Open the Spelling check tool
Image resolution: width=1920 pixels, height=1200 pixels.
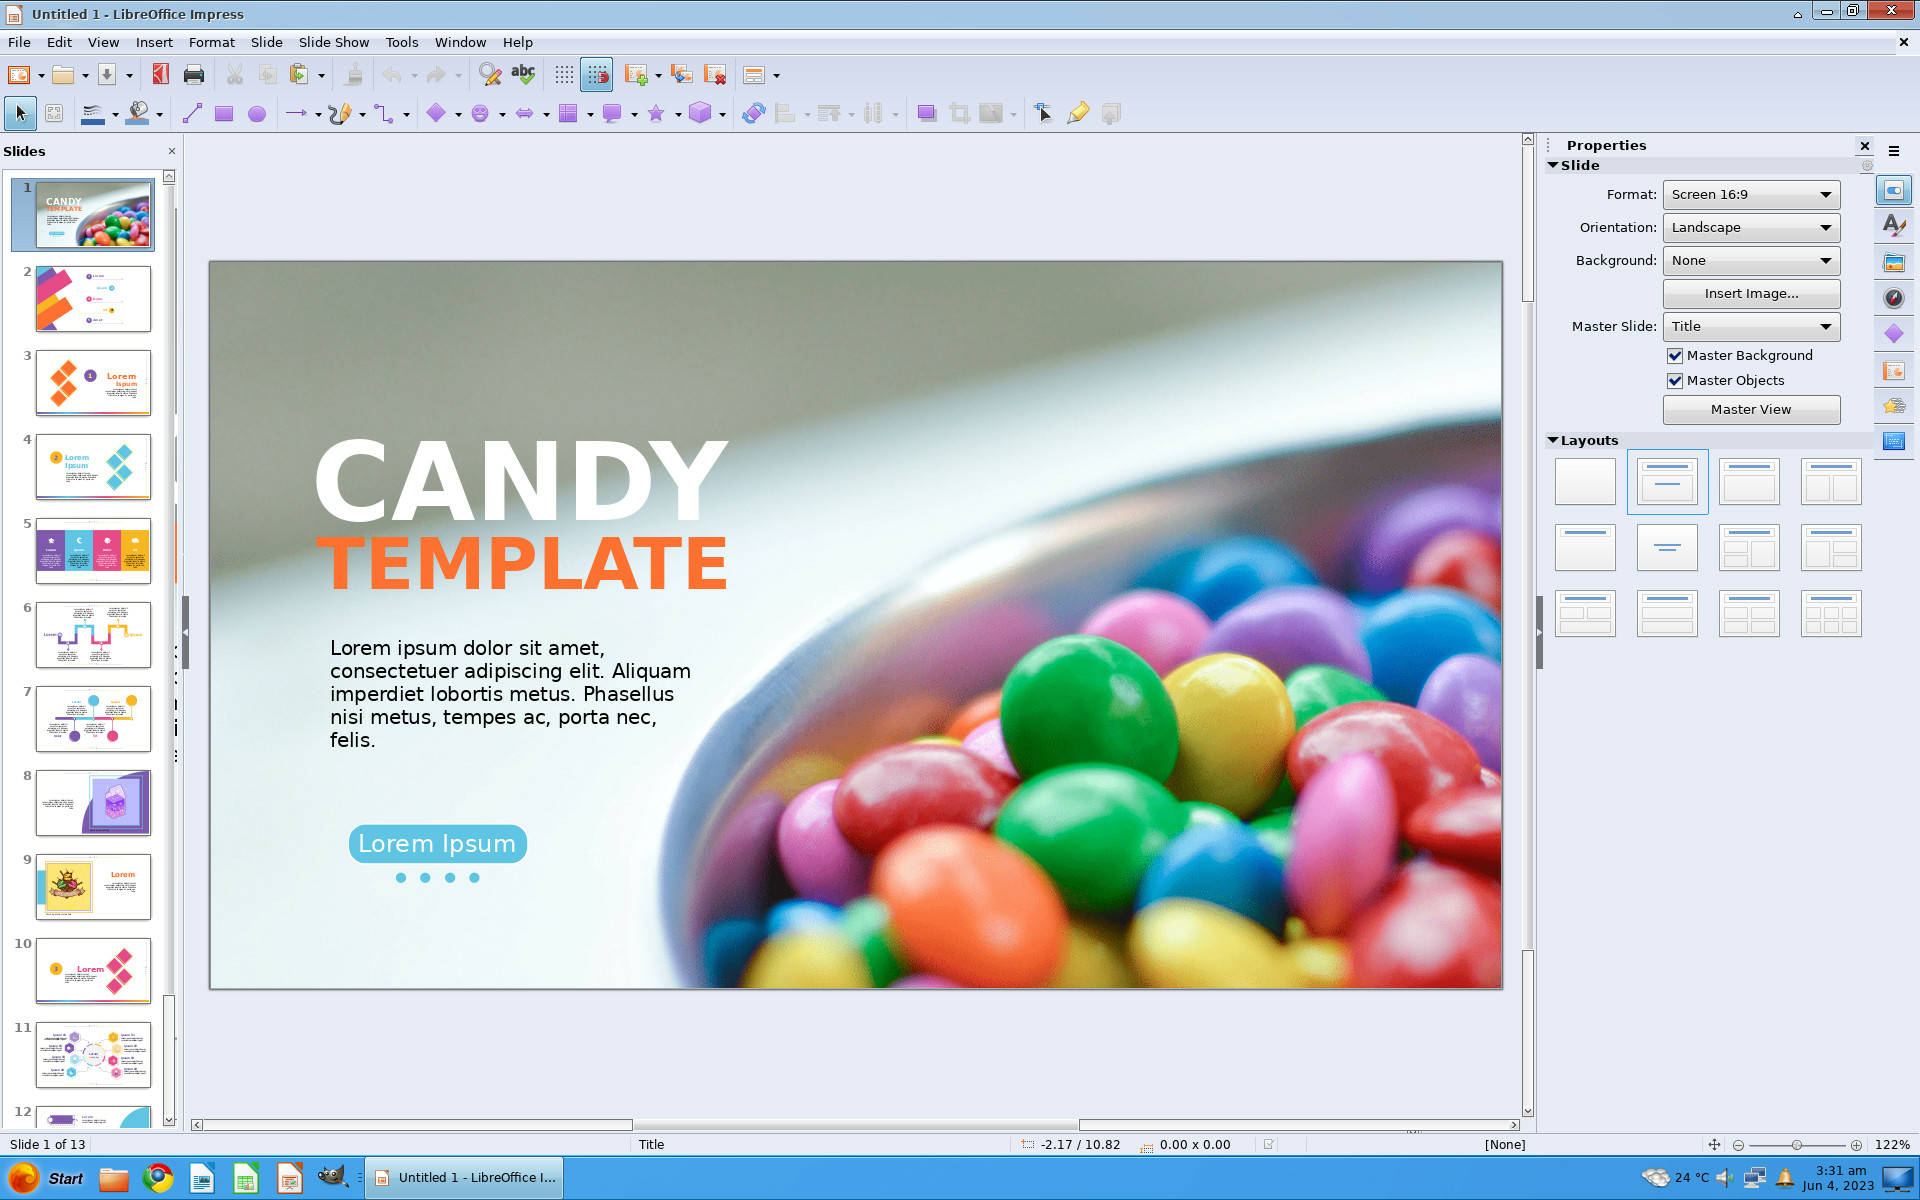point(523,75)
